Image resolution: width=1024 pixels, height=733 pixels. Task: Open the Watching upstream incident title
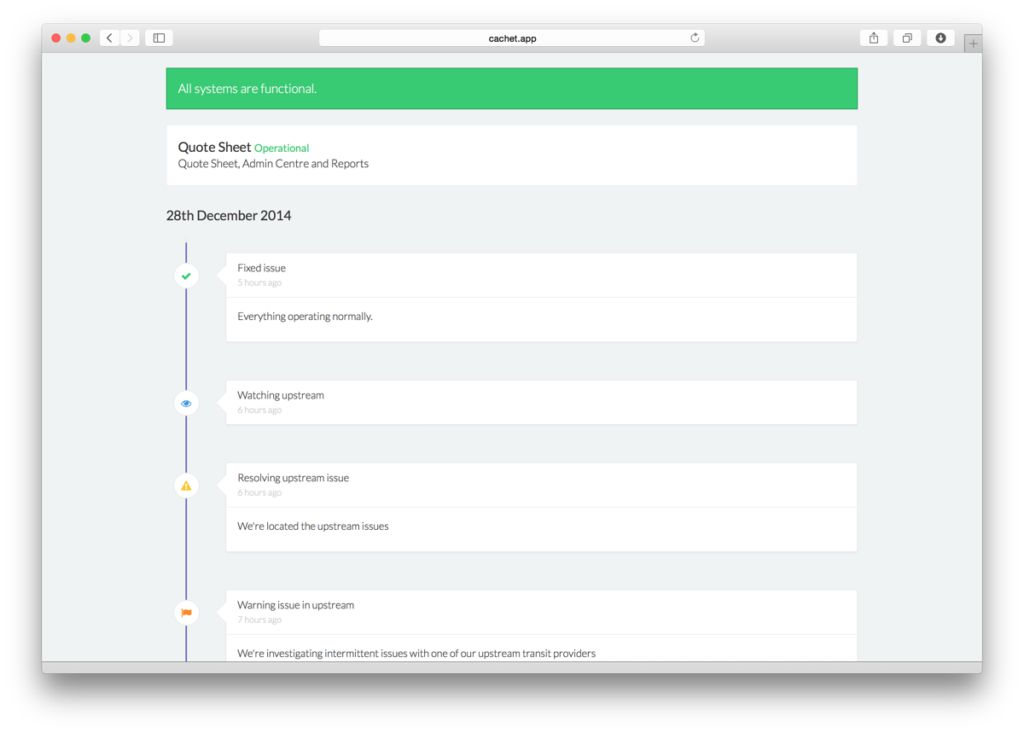click(x=280, y=395)
